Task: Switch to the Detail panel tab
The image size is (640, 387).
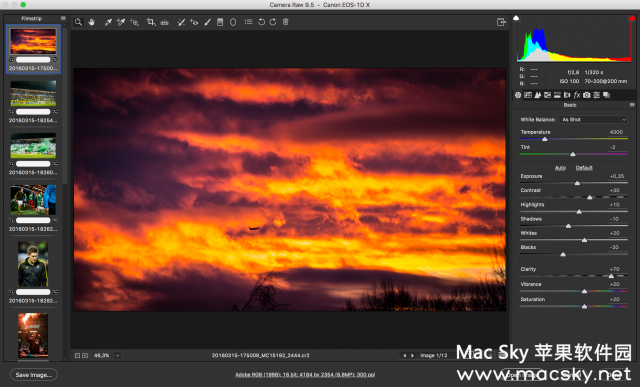Action: coord(538,95)
